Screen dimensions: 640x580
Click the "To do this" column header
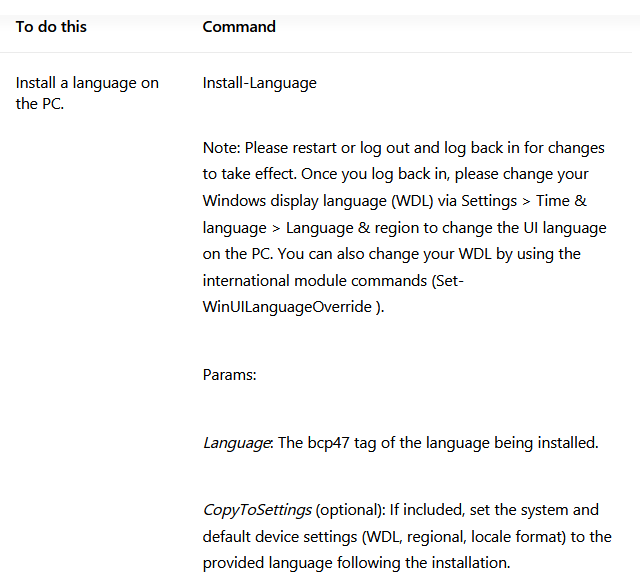coord(51,27)
